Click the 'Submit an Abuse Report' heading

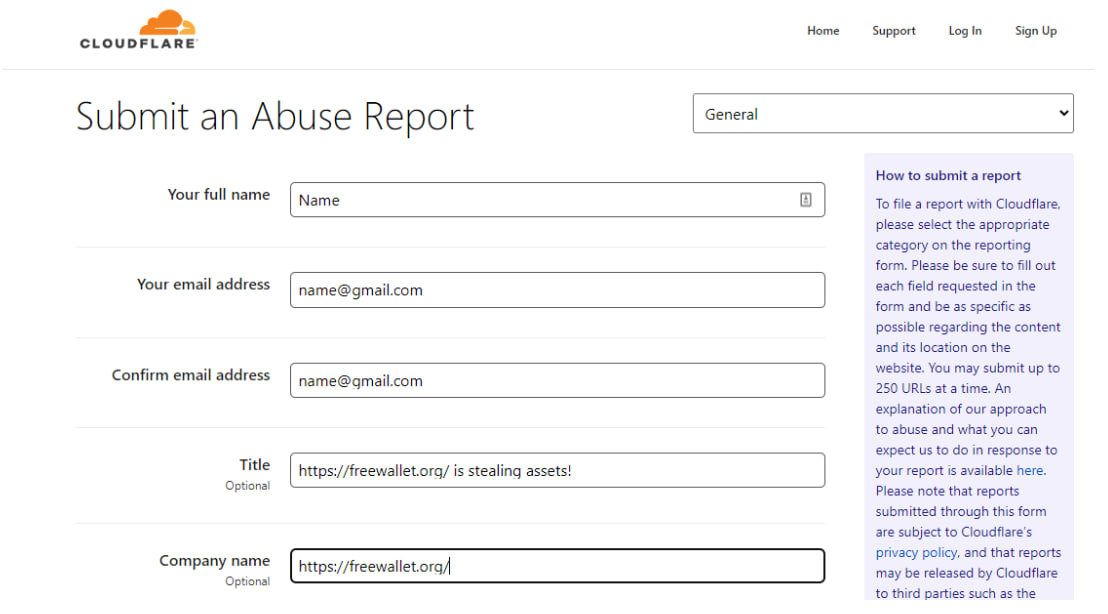tap(275, 117)
